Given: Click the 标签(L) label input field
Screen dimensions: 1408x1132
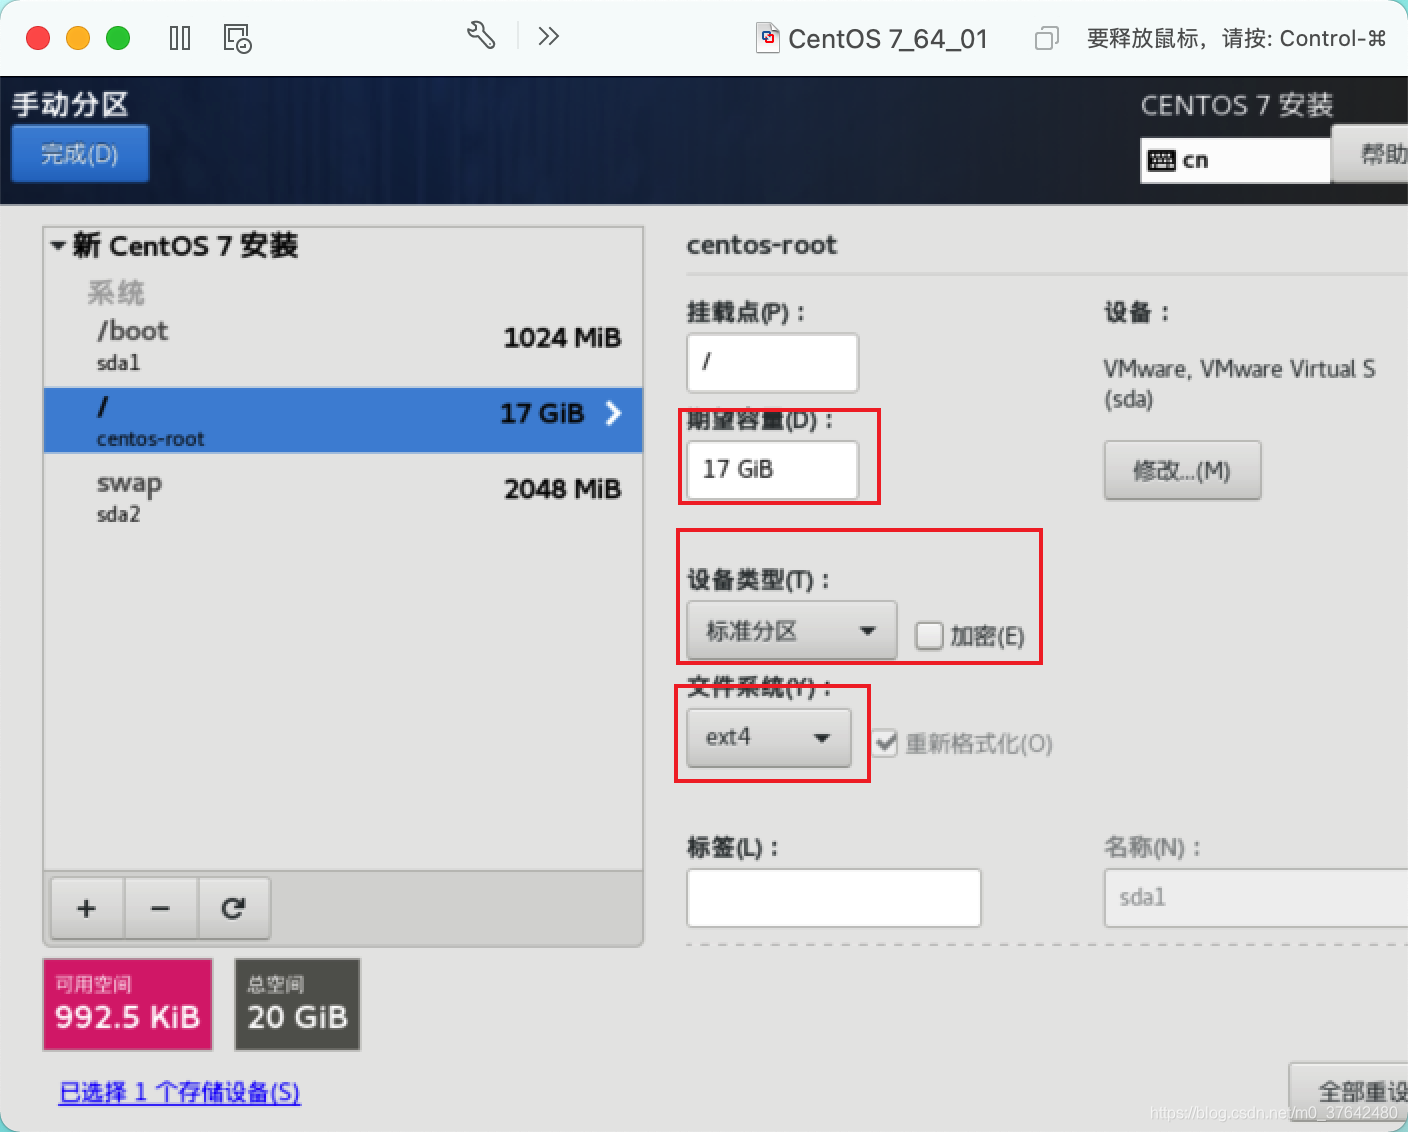Looking at the screenshot, I should point(833,897).
